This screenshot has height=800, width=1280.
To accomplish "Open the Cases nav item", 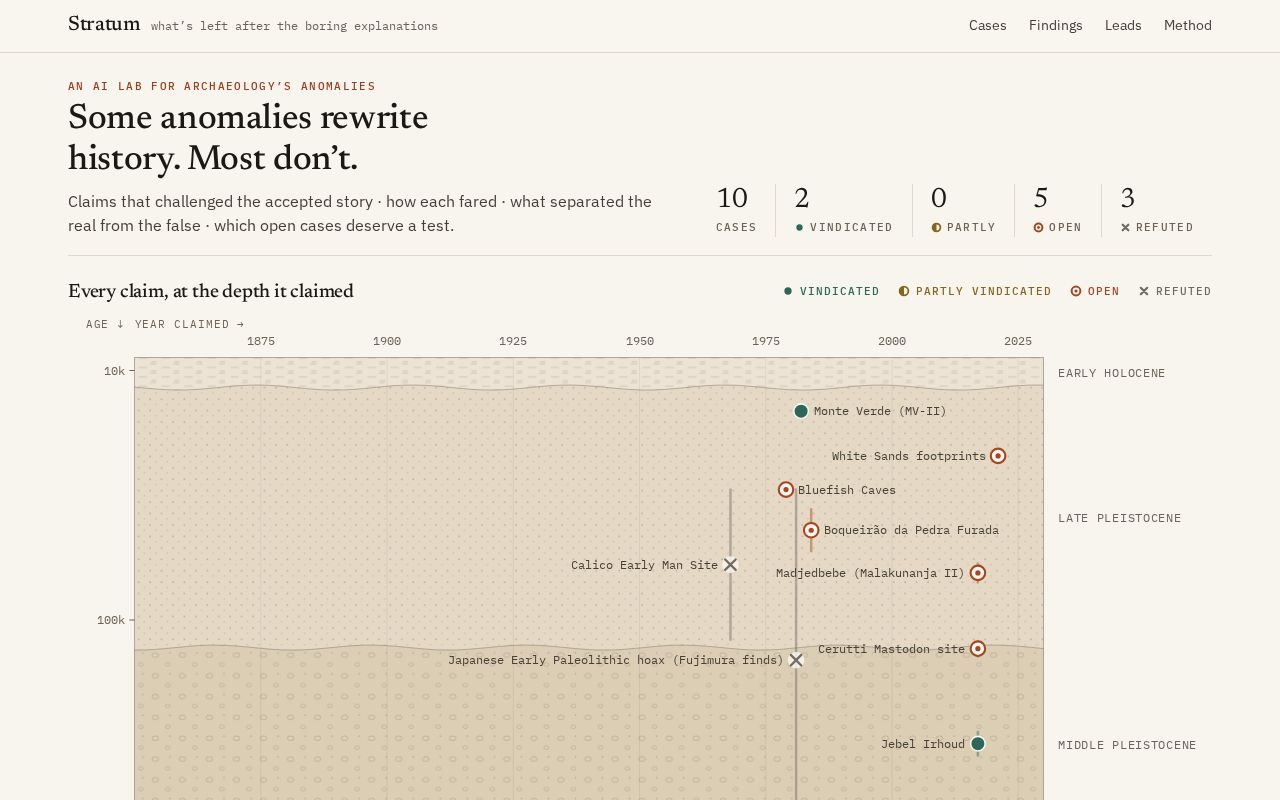I will [x=988, y=25].
